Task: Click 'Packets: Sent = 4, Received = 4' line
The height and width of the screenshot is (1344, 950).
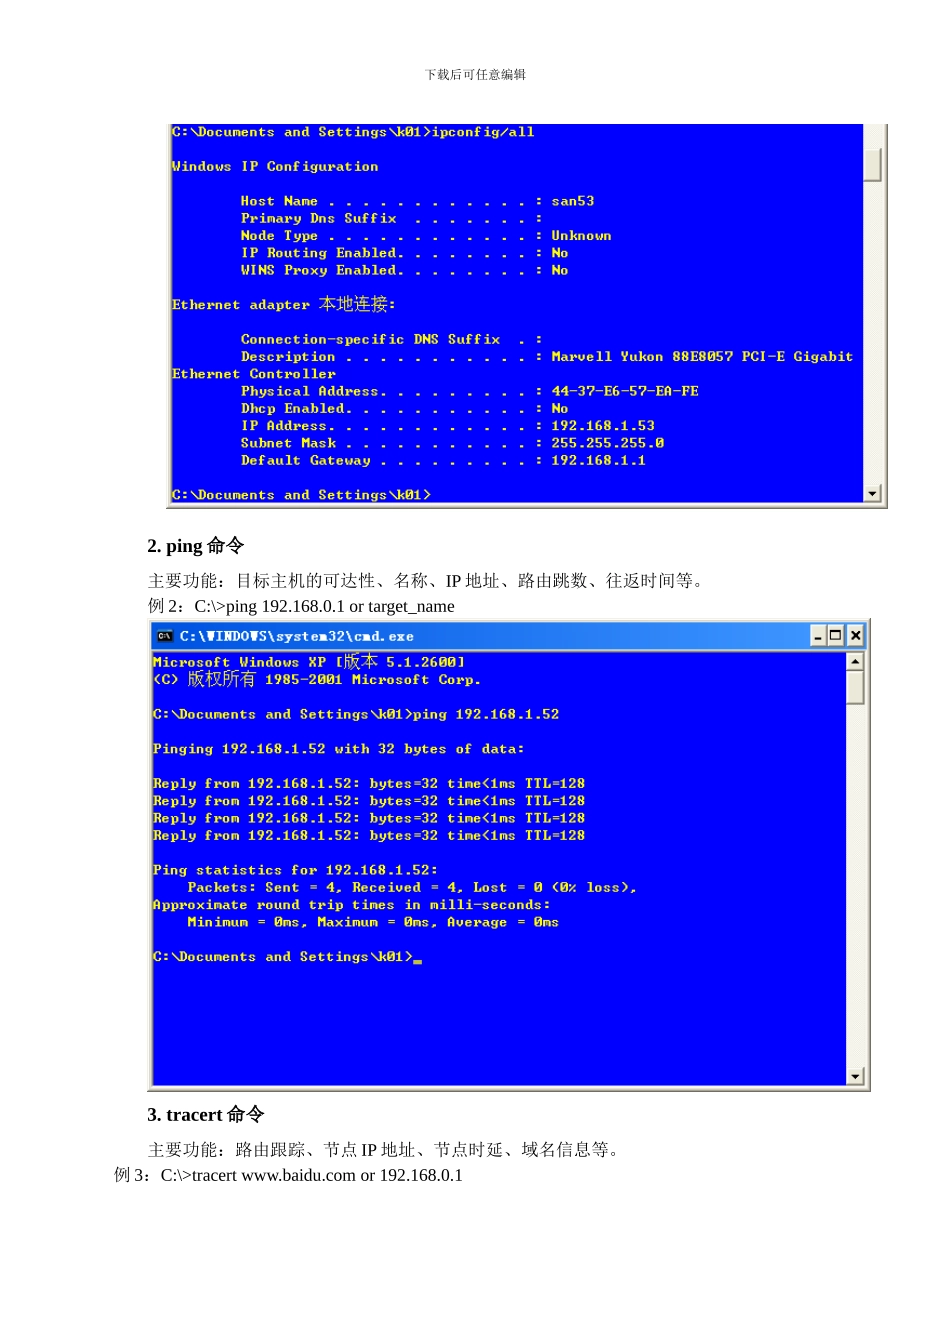Action: coord(412,888)
